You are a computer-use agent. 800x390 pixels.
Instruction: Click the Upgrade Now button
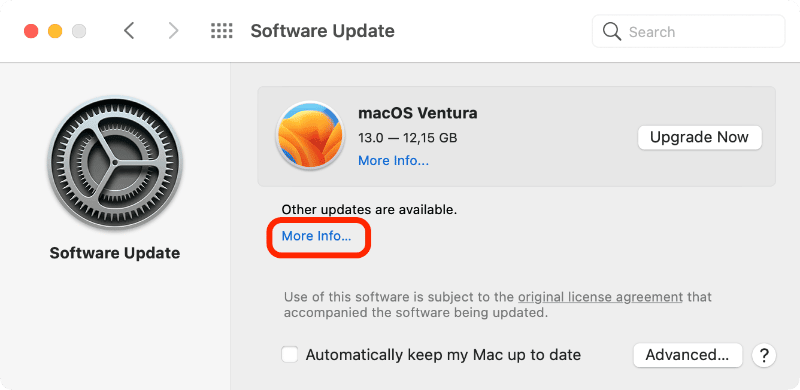pos(699,137)
